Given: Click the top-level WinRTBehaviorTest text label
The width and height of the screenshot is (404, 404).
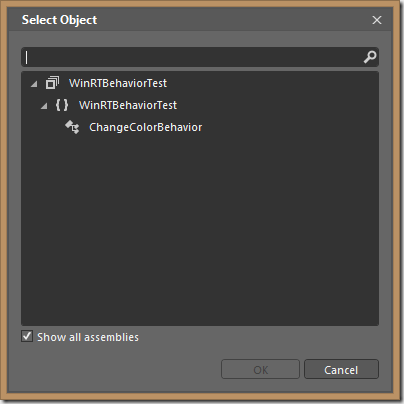Looking at the screenshot, I should [118, 83].
